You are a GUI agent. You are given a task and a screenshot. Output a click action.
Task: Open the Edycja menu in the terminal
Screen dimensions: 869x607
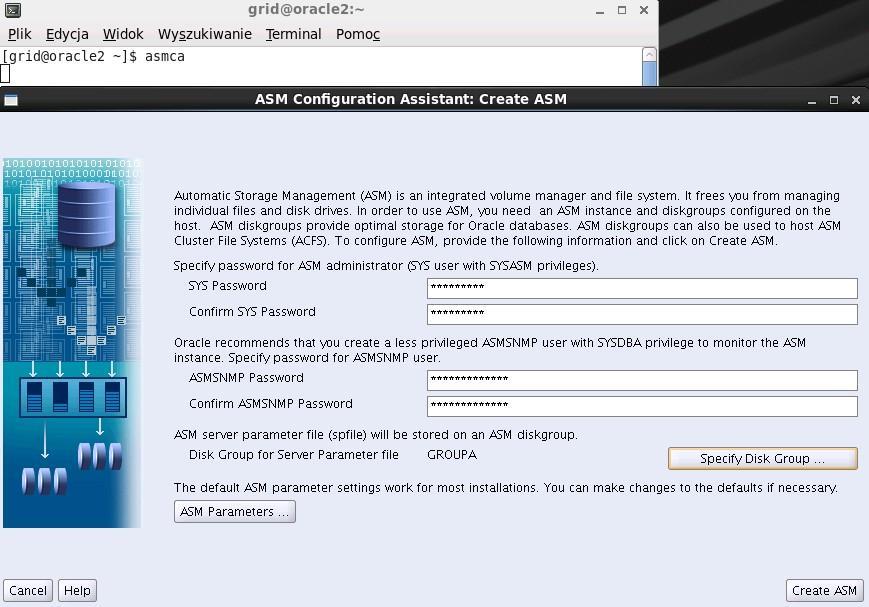click(x=67, y=34)
